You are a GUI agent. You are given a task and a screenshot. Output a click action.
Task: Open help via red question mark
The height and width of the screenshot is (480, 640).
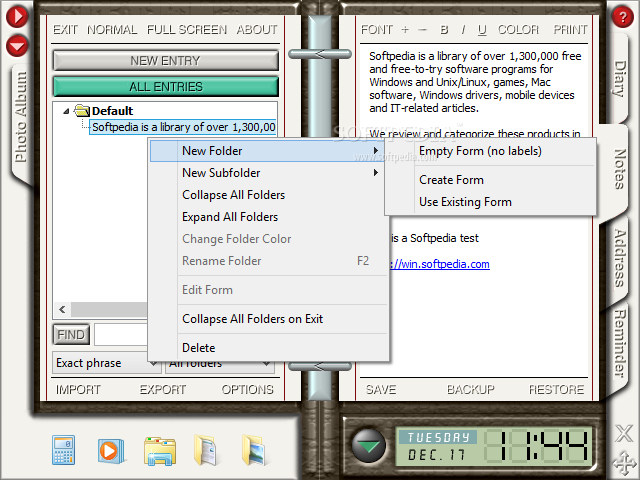[622, 17]
